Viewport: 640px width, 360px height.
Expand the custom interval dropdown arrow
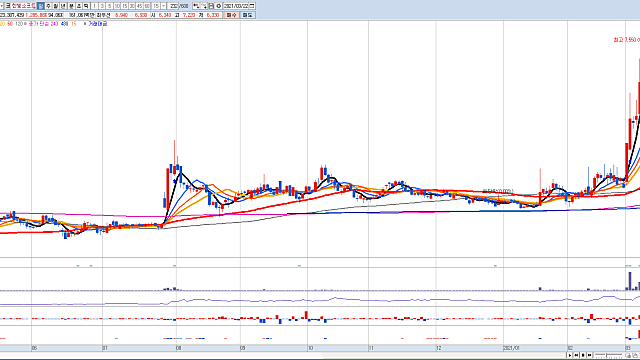(x=164, y=6)
